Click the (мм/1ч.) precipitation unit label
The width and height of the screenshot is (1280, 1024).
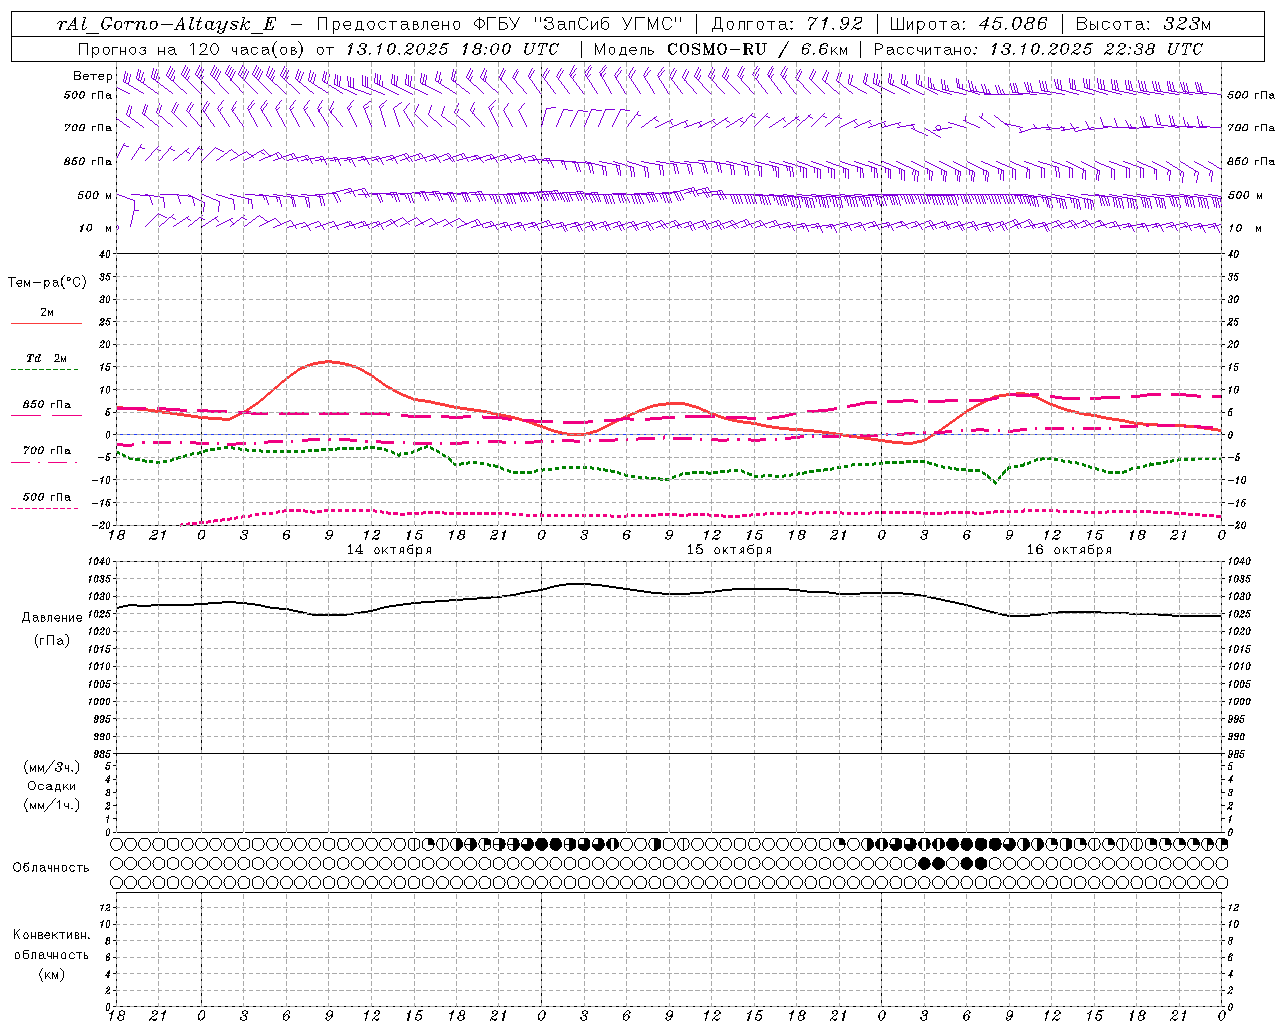pyautogui.click(x=52, y=805)
